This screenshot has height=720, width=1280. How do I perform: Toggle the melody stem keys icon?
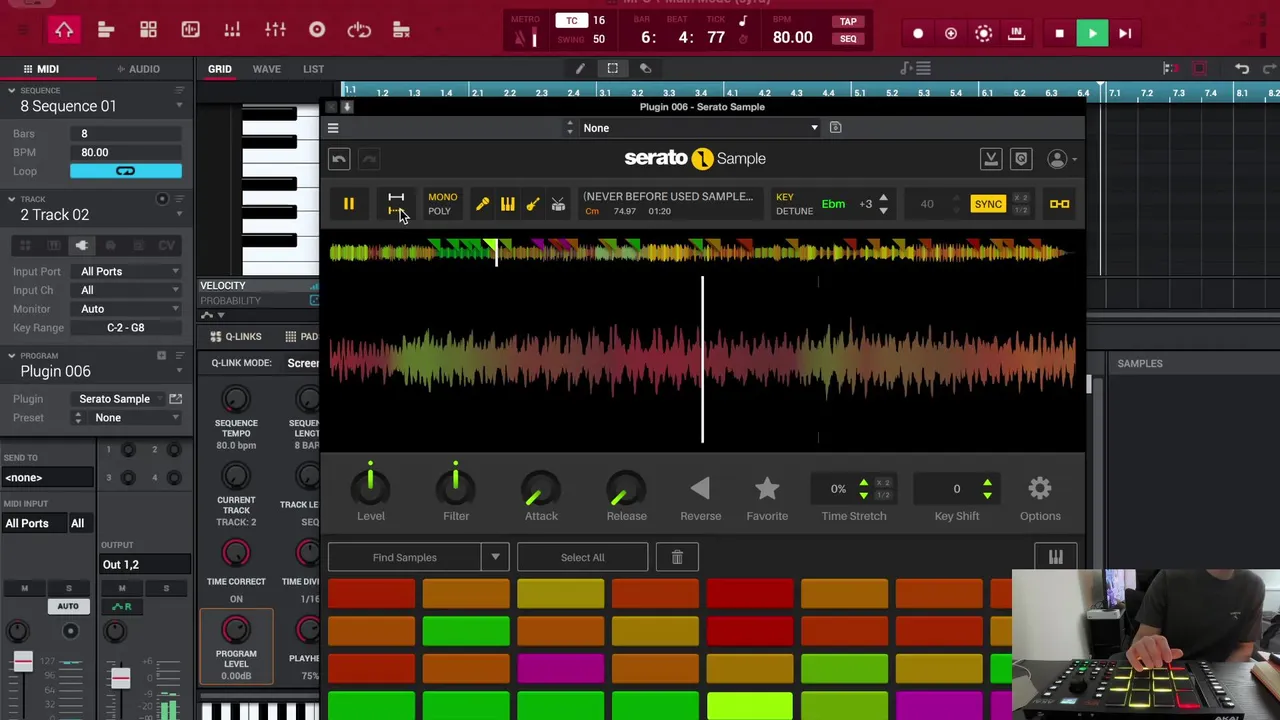pyautogui.click(x=508, y=204)
